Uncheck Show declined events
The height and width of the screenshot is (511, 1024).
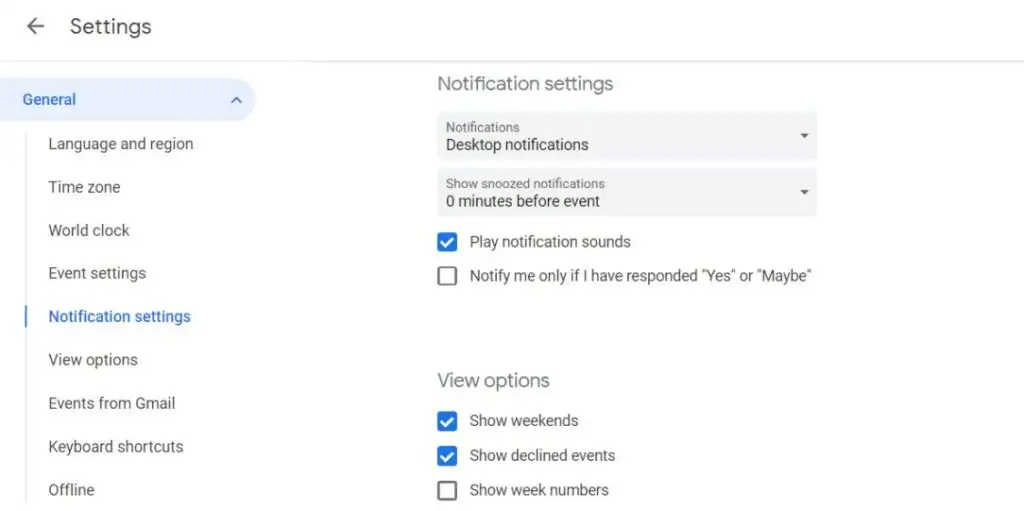tap(447, 455)
